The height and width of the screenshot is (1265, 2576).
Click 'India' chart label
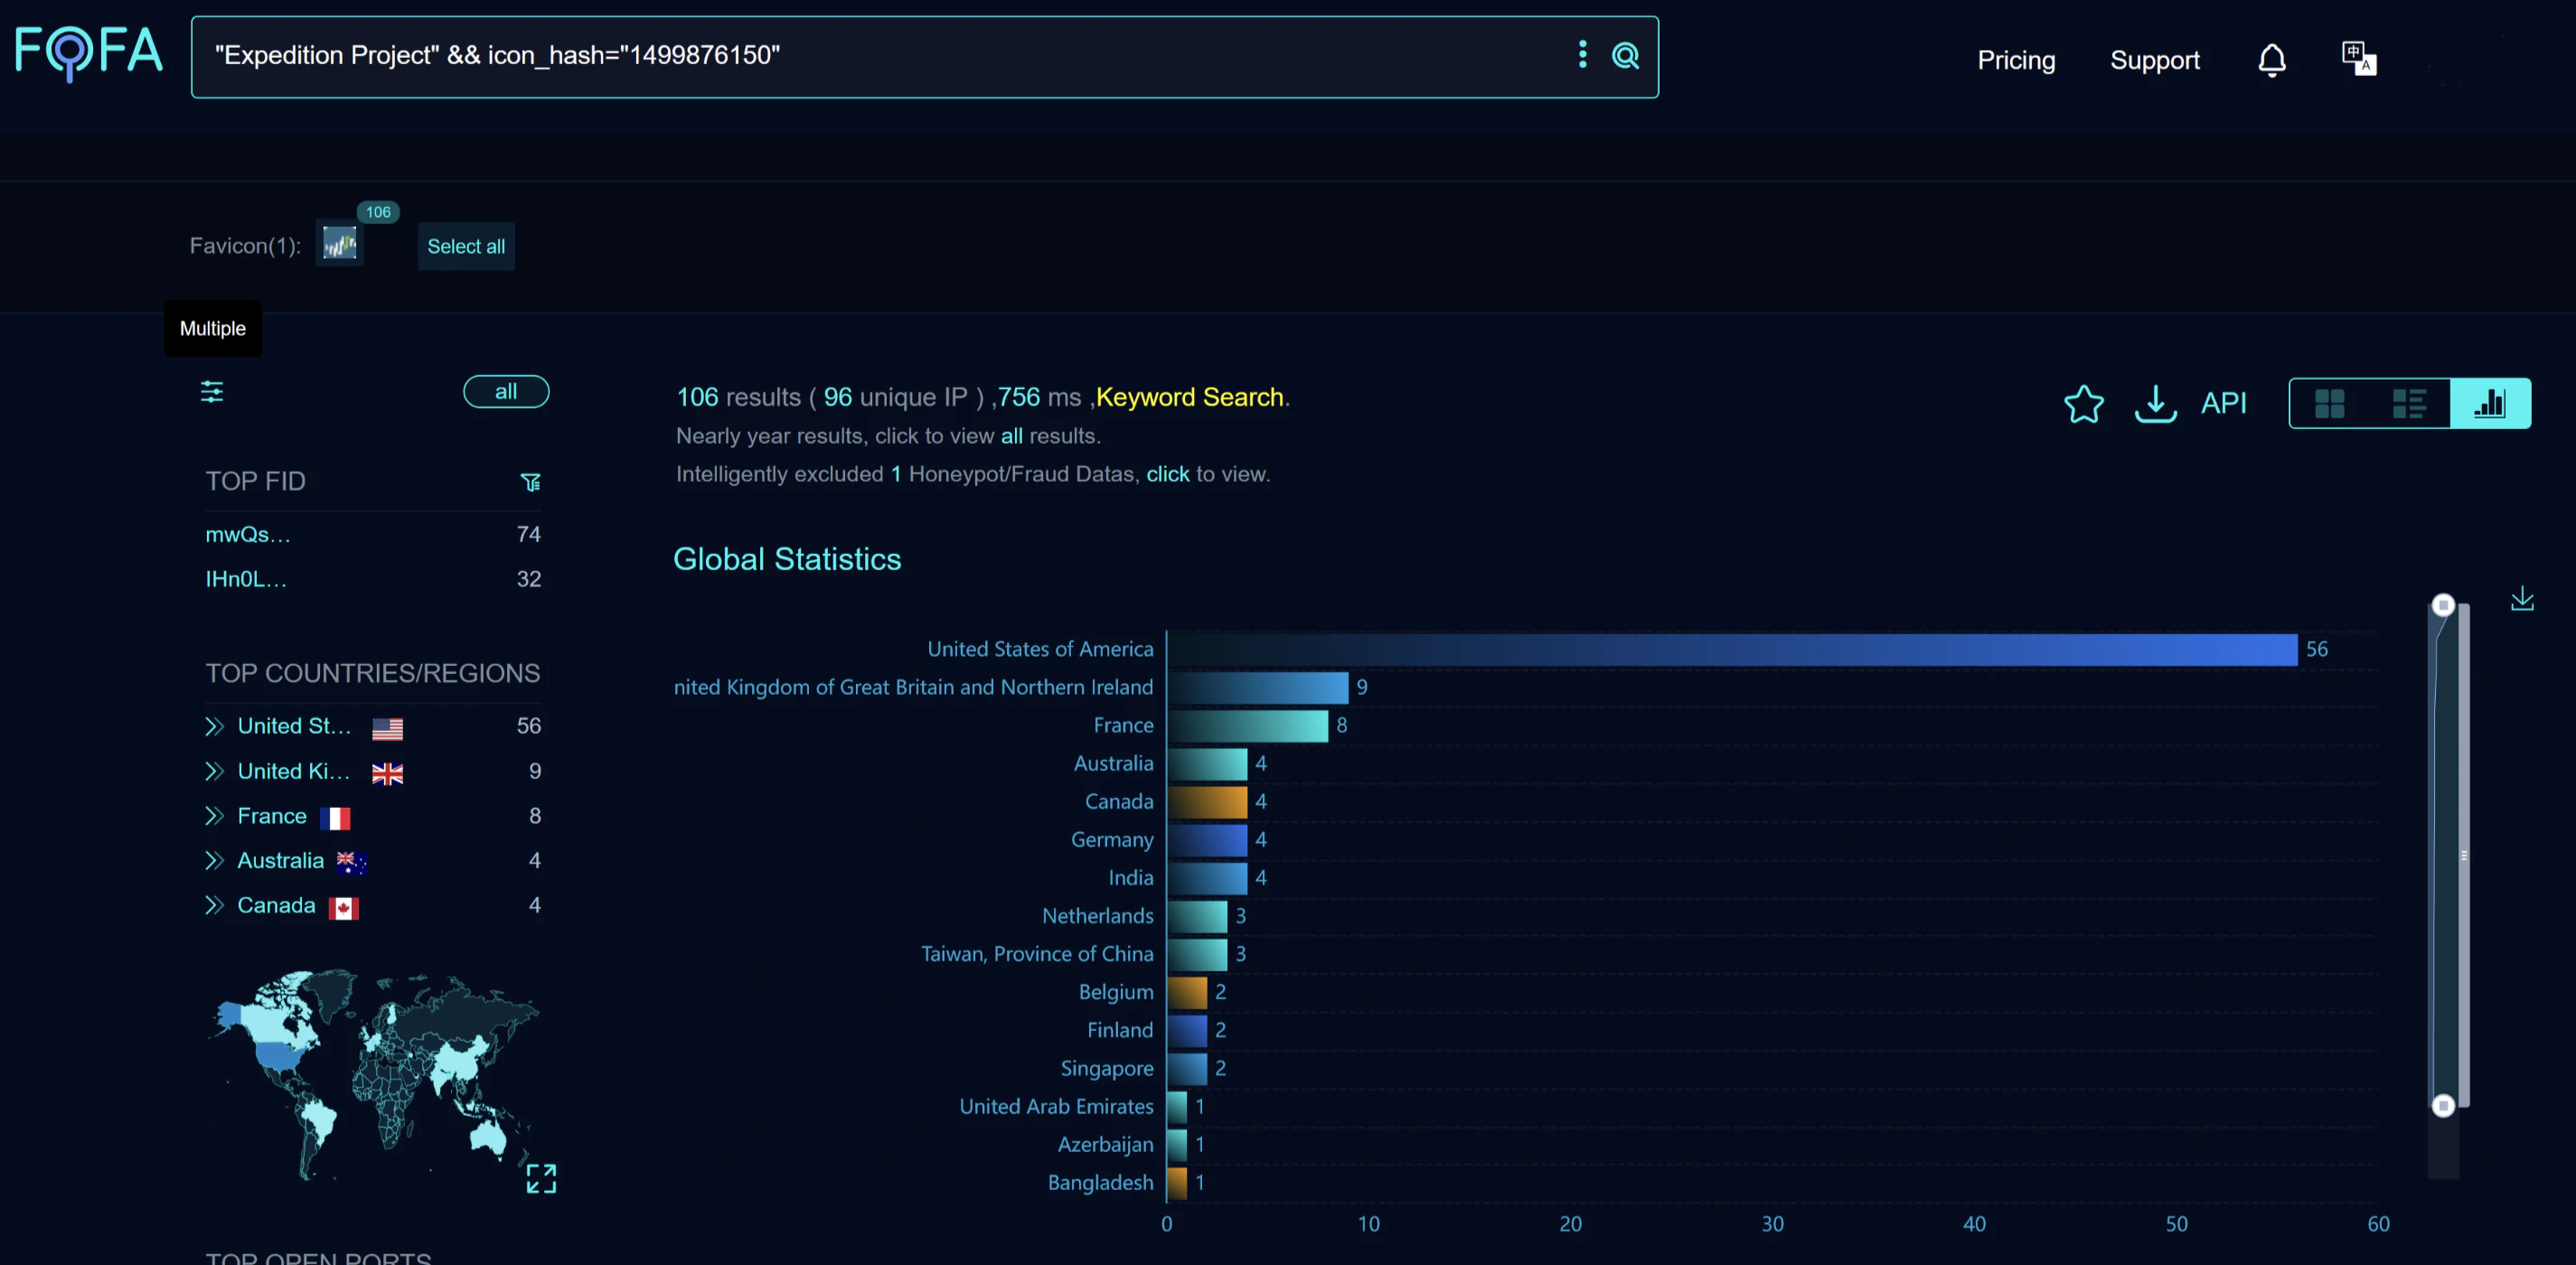coord(1130,878)
